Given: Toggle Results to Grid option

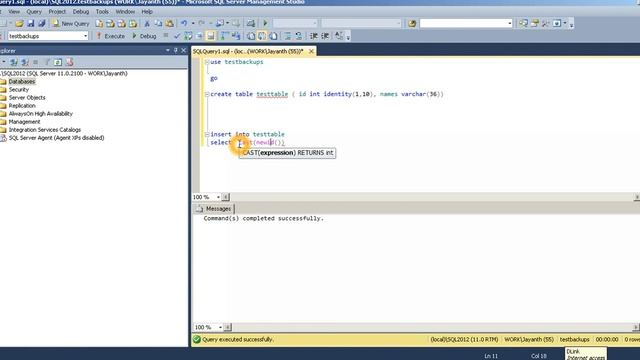Looking at the screenshot, I should click(x=262, y=36).
